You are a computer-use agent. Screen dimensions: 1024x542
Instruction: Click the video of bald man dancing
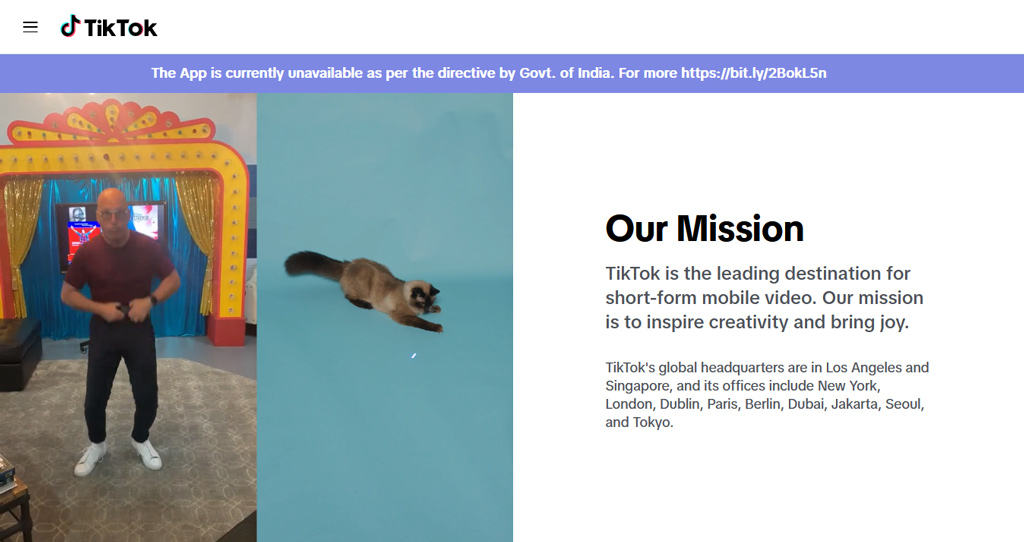tap(128, 317)
